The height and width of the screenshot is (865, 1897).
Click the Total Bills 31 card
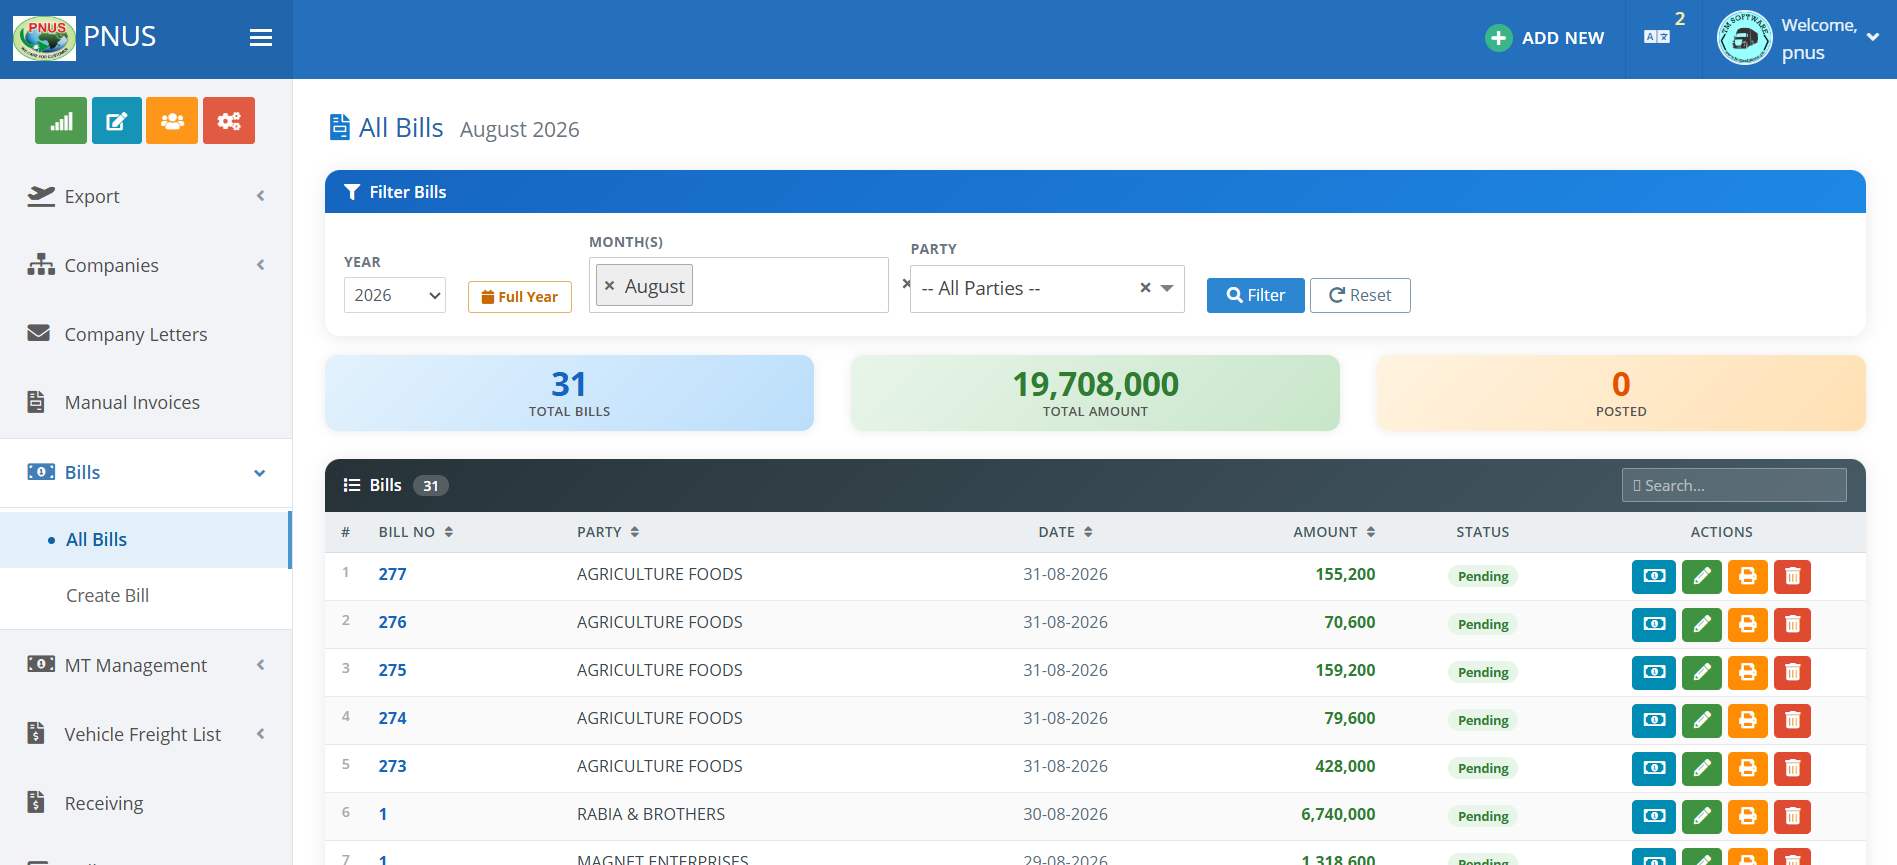pos(569,393)
